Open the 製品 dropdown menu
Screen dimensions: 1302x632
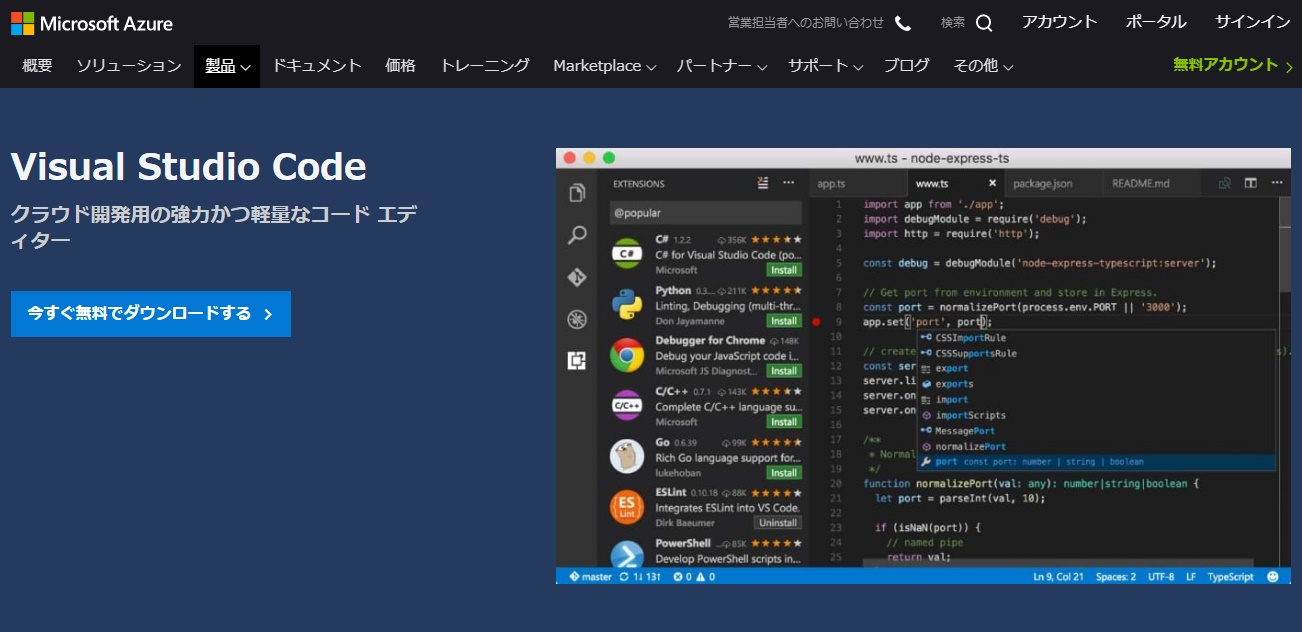(227, 65)
